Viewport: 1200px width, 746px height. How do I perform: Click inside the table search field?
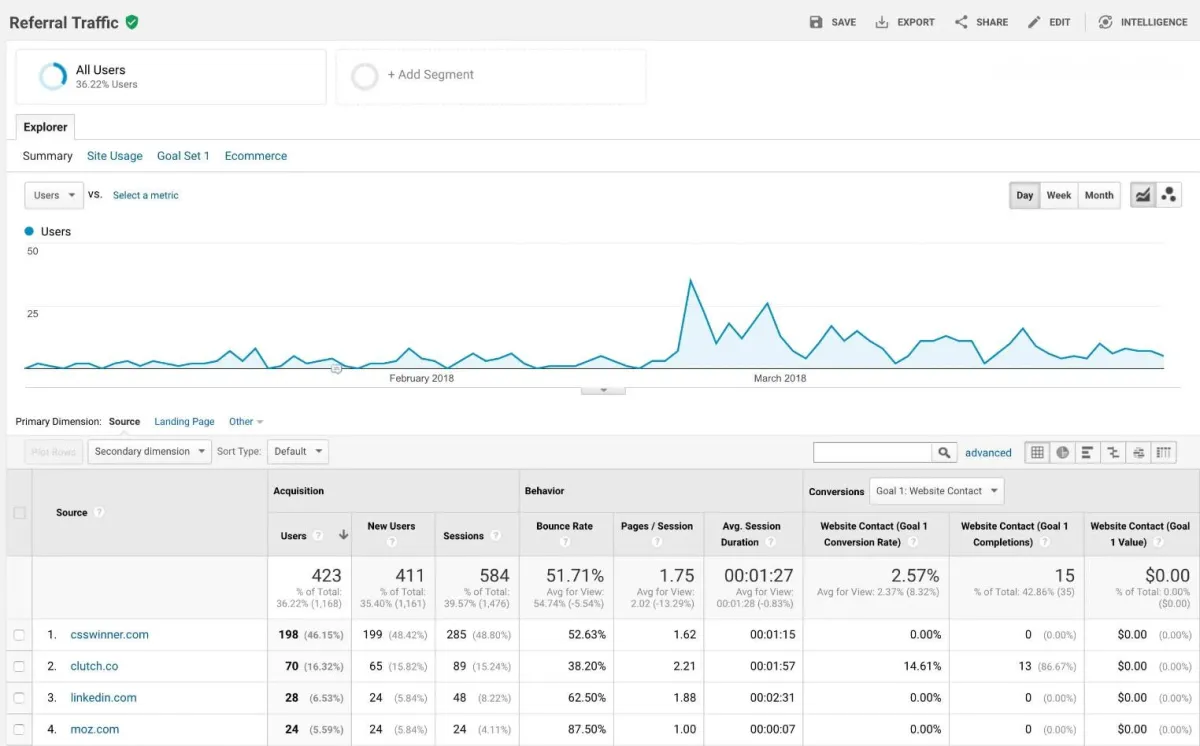click(873, 453)
